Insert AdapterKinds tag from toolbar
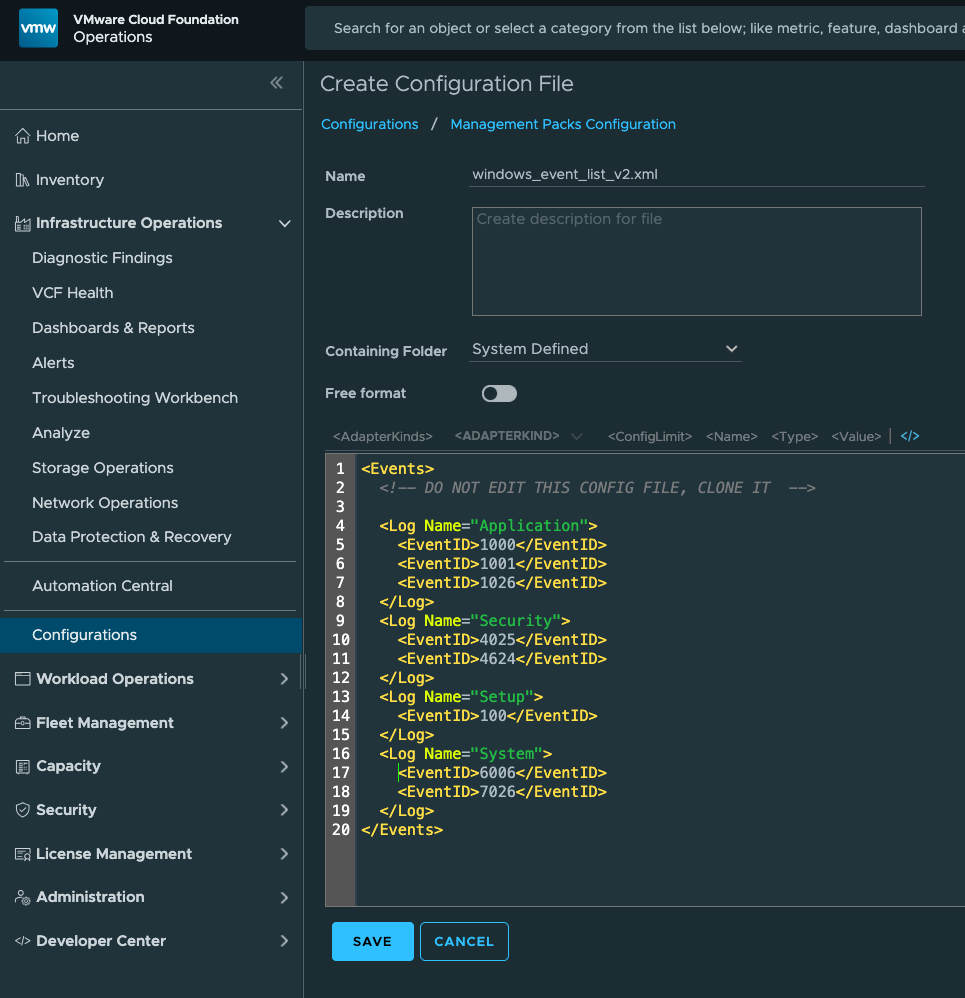The width and height of the screenshot is (965, 998). click(x=383, y=437)
